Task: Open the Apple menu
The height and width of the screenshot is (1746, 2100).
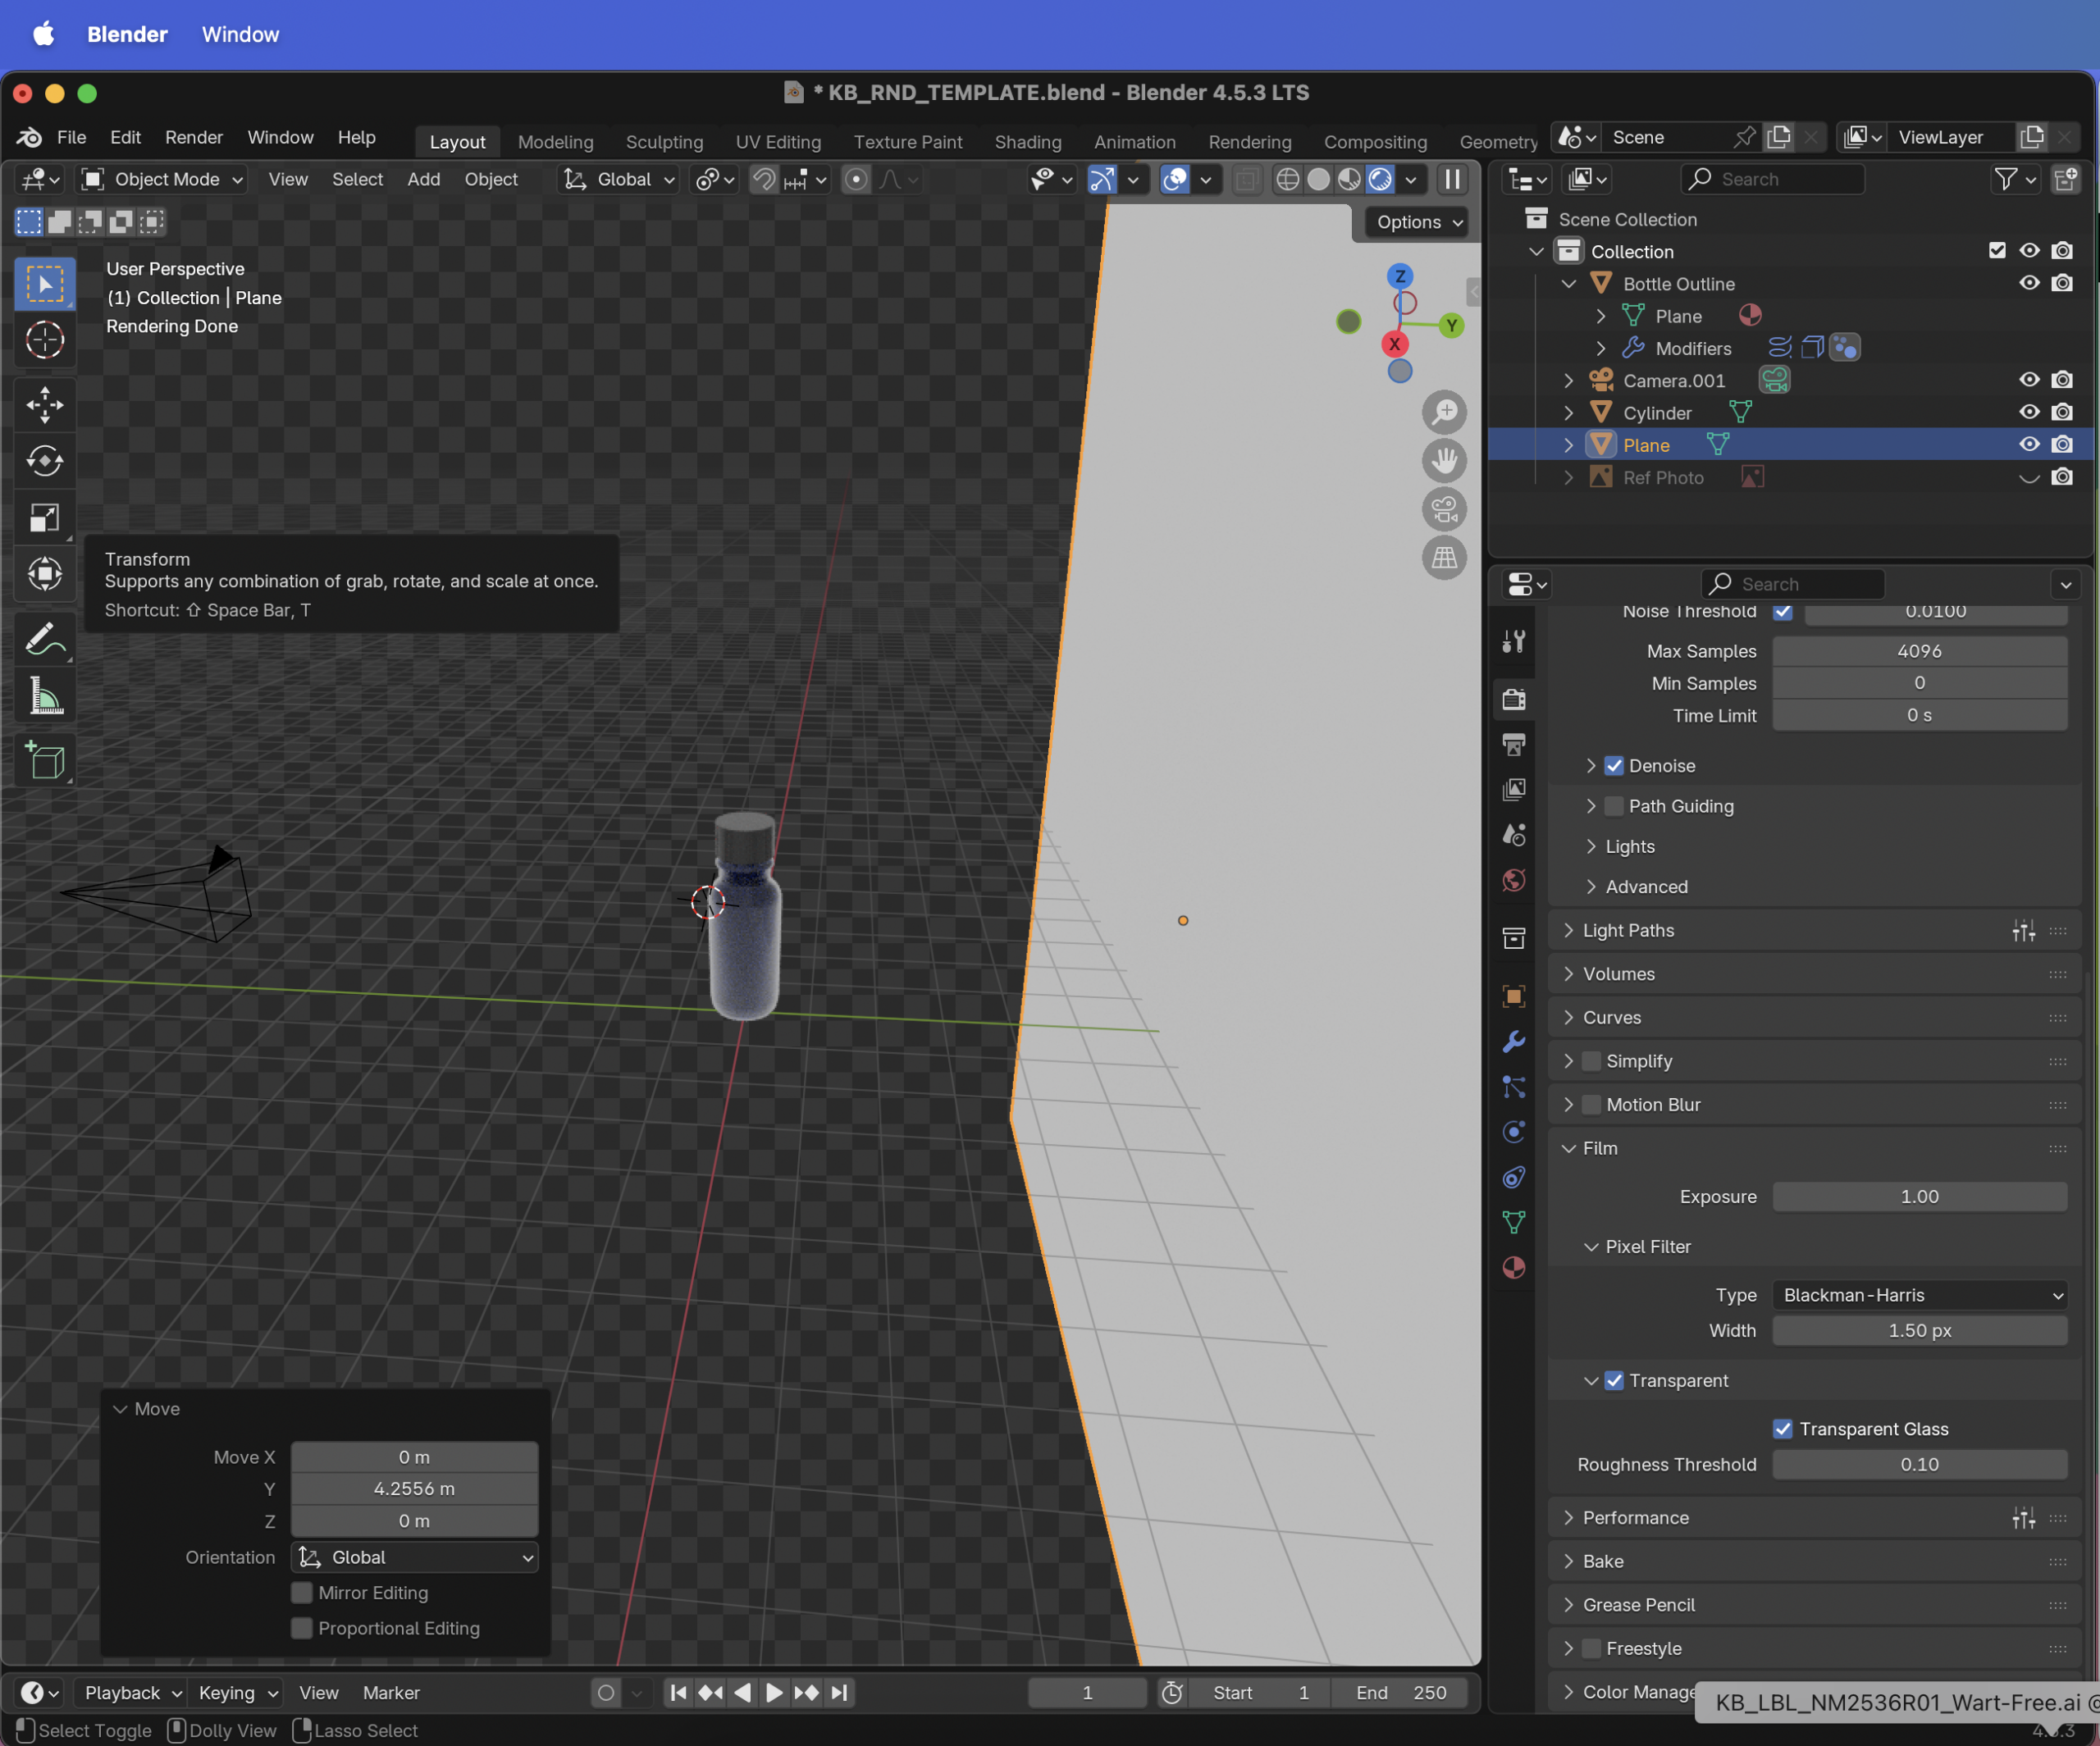Action: tap(43, 34)
